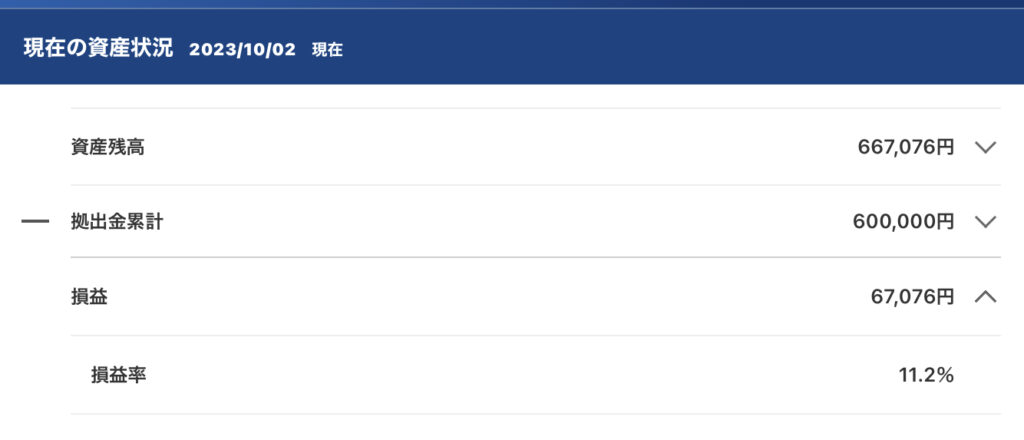Image resolution: width=1024 pixels, height=440 pixels.
Task: Click the thick divider line above 損益
Action: (536, 257)
